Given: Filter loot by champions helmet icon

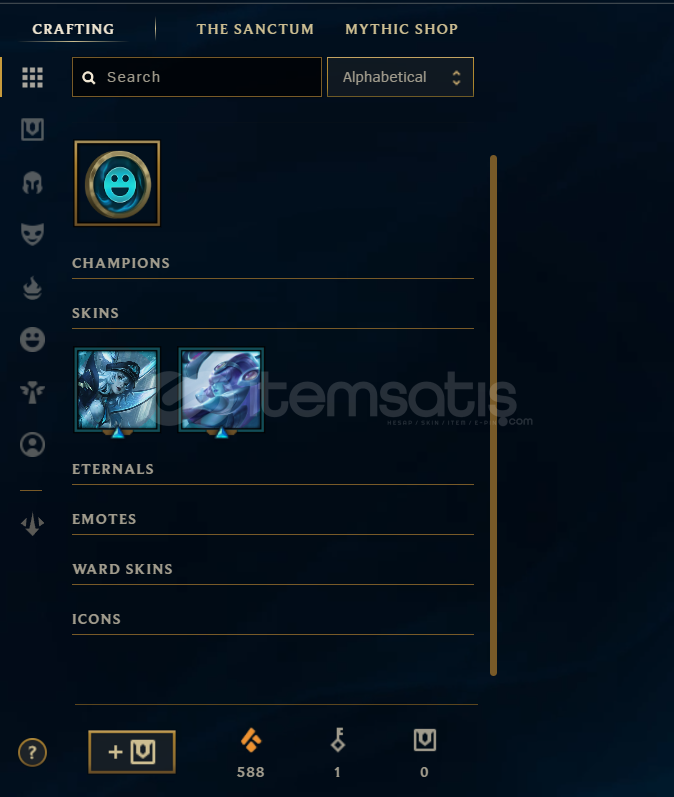Looking at the screenshot, I should coord(32,182).
